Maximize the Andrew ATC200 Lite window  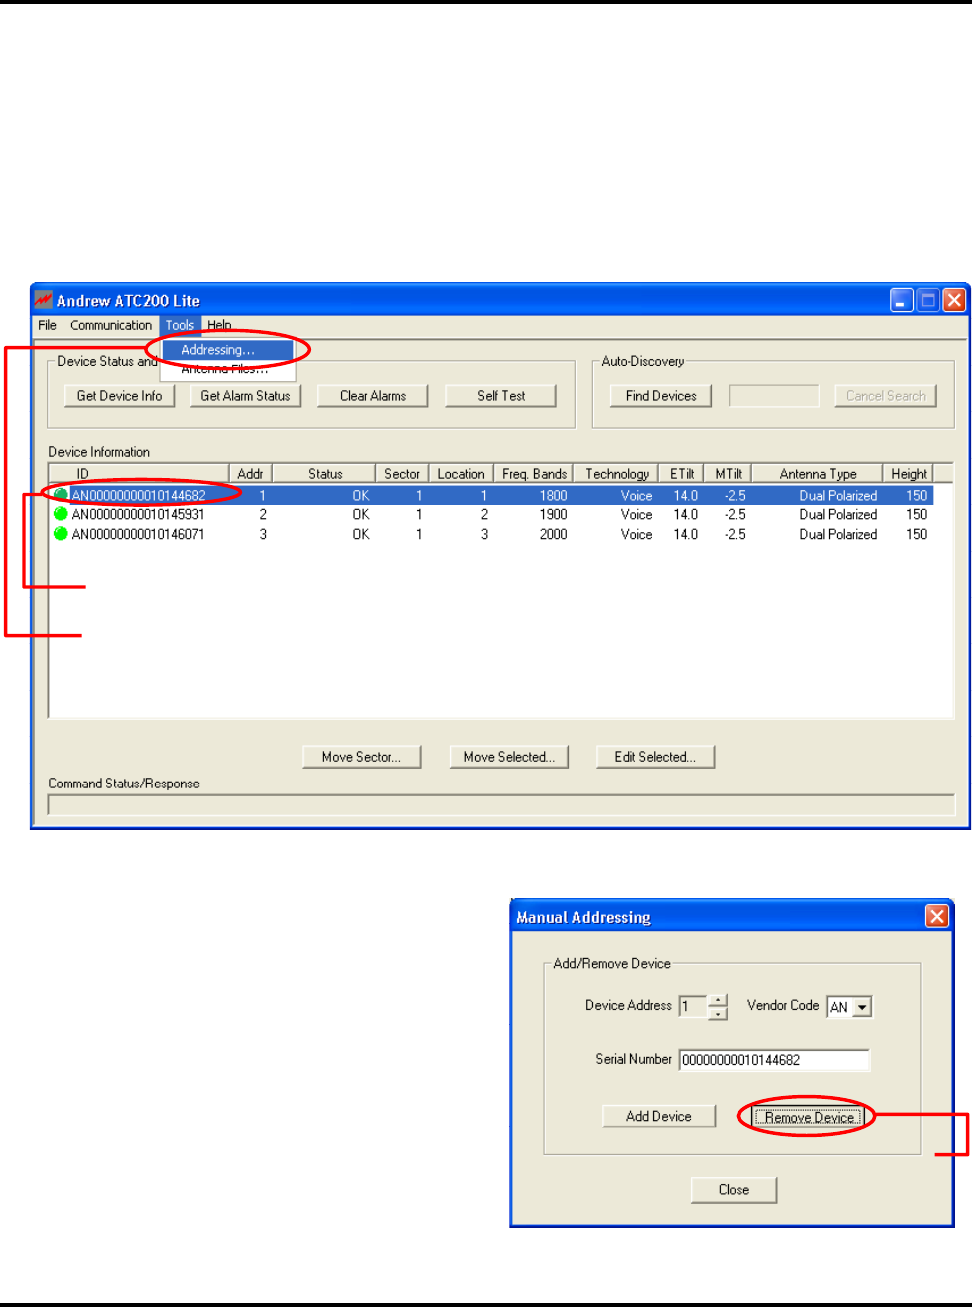(928, 300)
